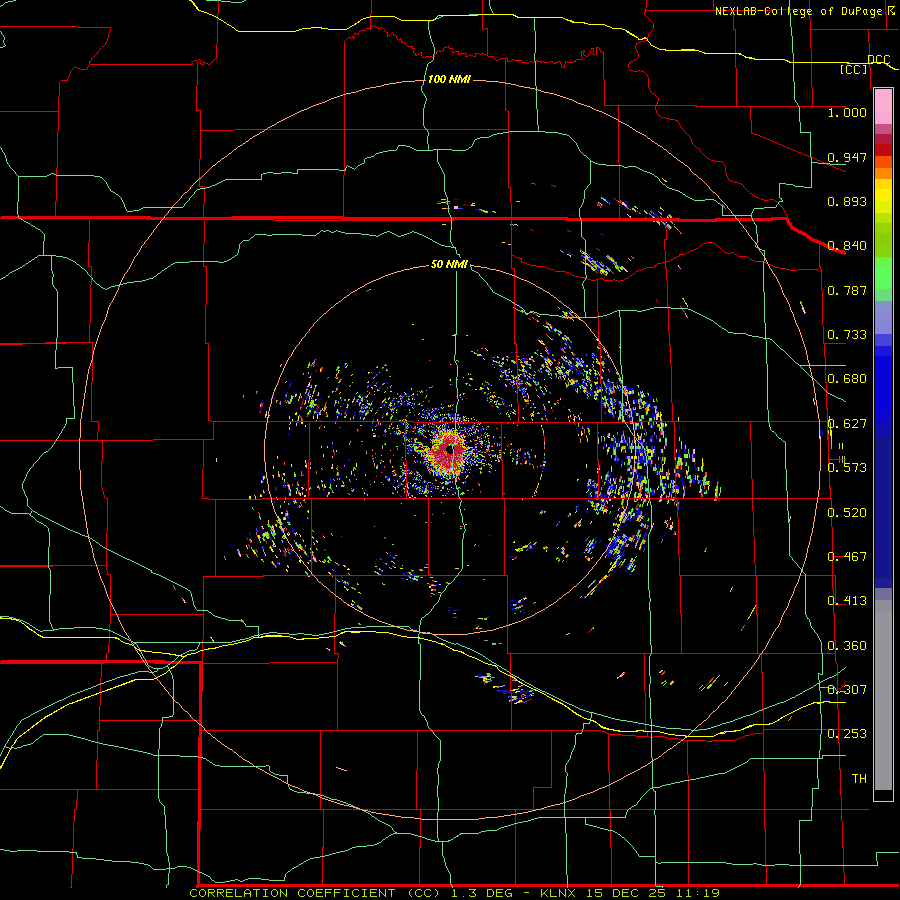Click the 1.000 value on the color scale
This screenshot has width=900, height=900.
847,112
